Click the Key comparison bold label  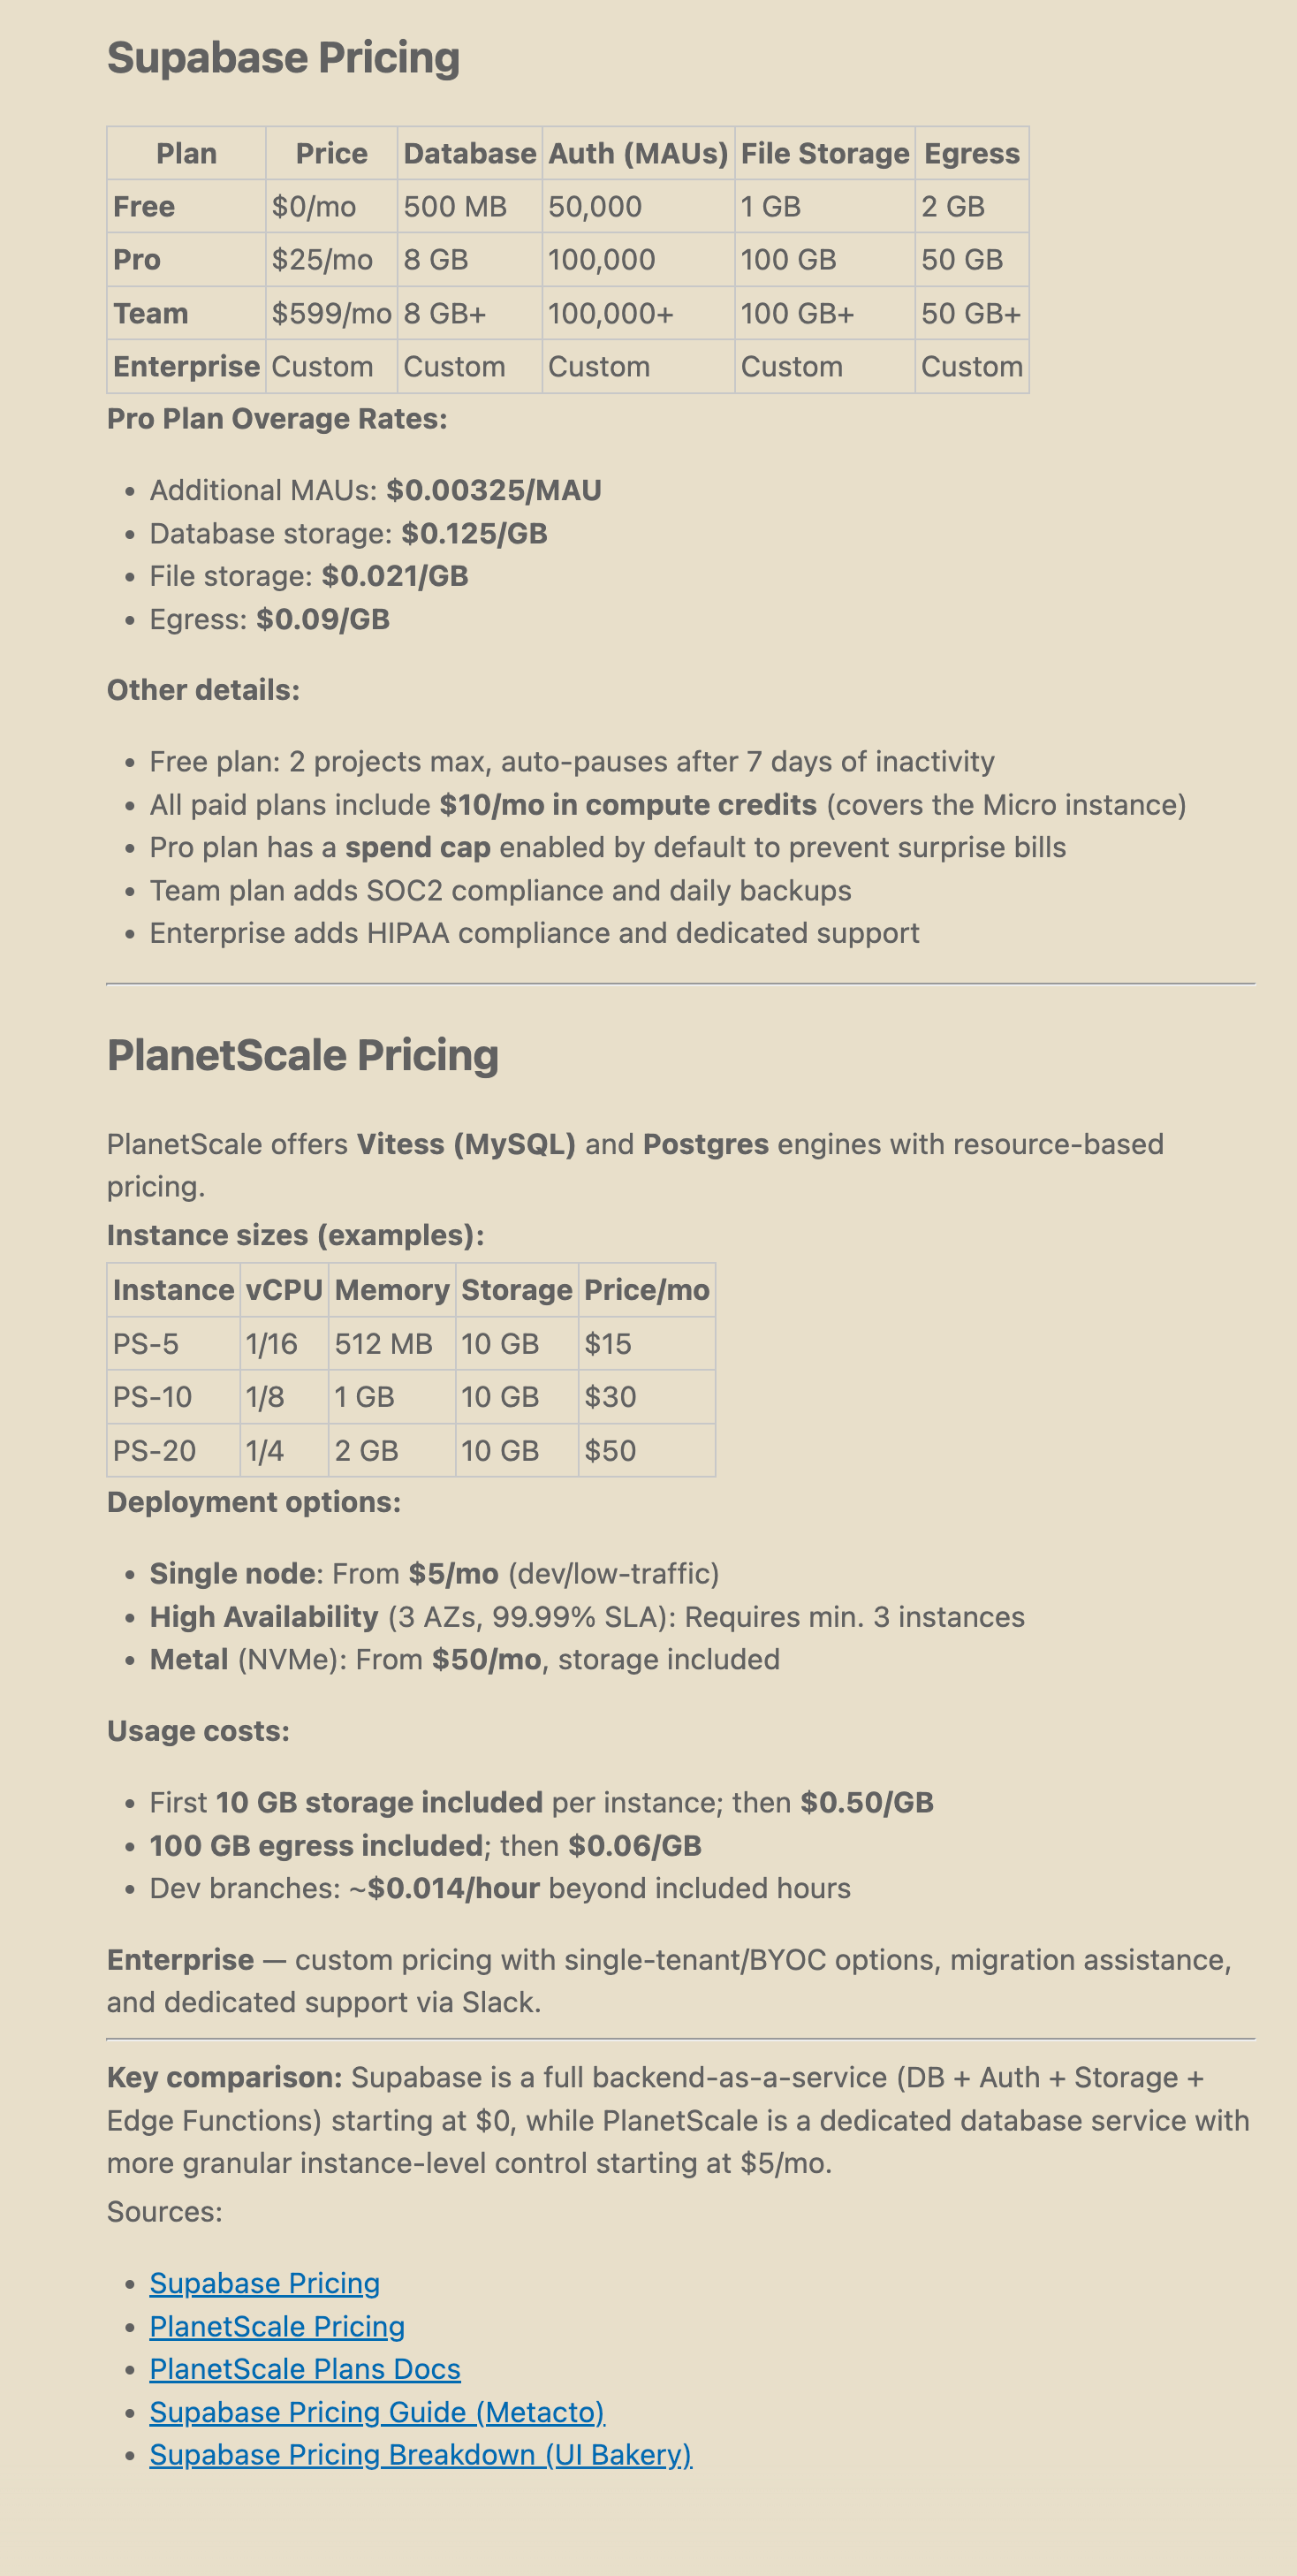[224, 2077]
